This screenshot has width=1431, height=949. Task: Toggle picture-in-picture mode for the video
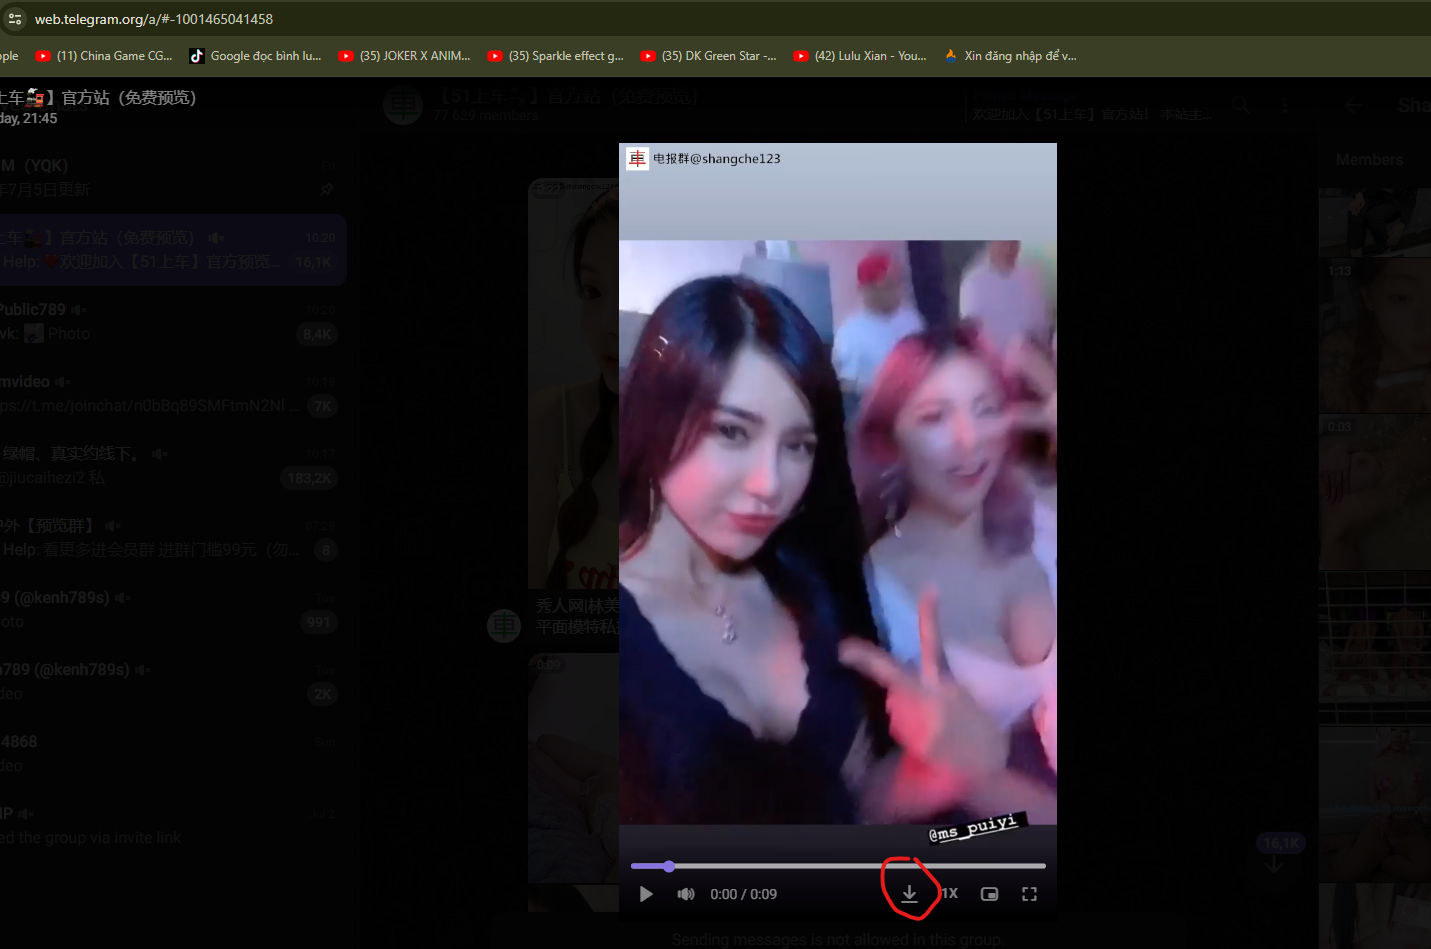(989, 894)
